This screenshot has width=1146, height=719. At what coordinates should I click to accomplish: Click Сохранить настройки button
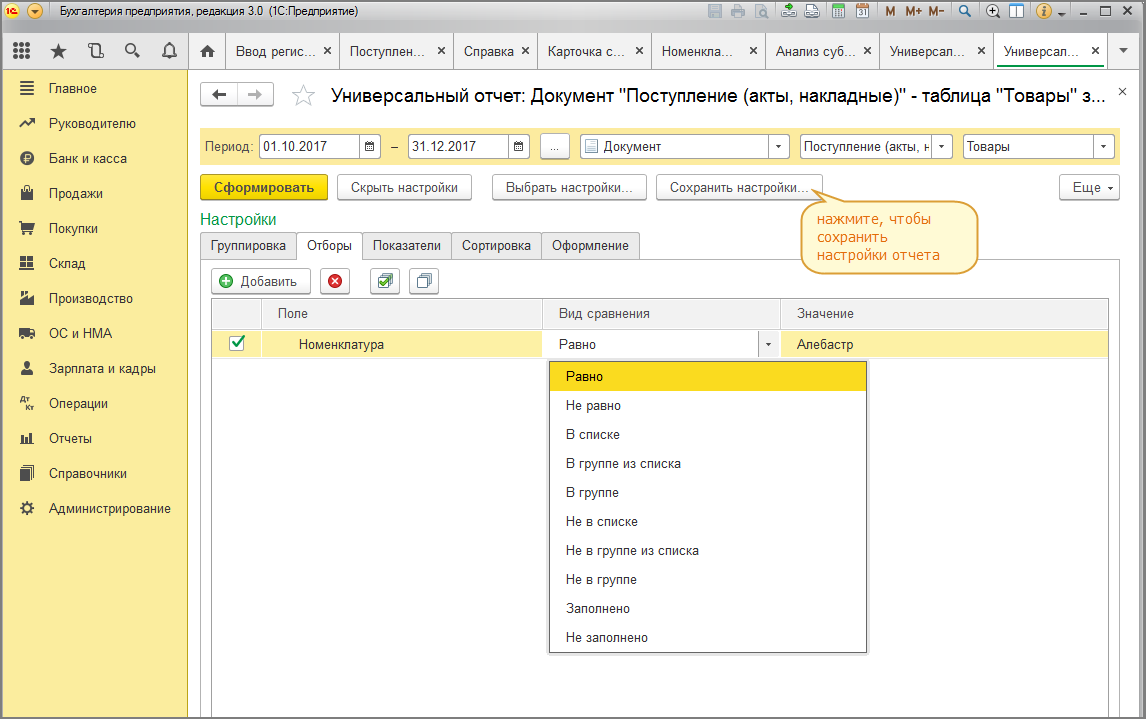(x=739, y=187)
